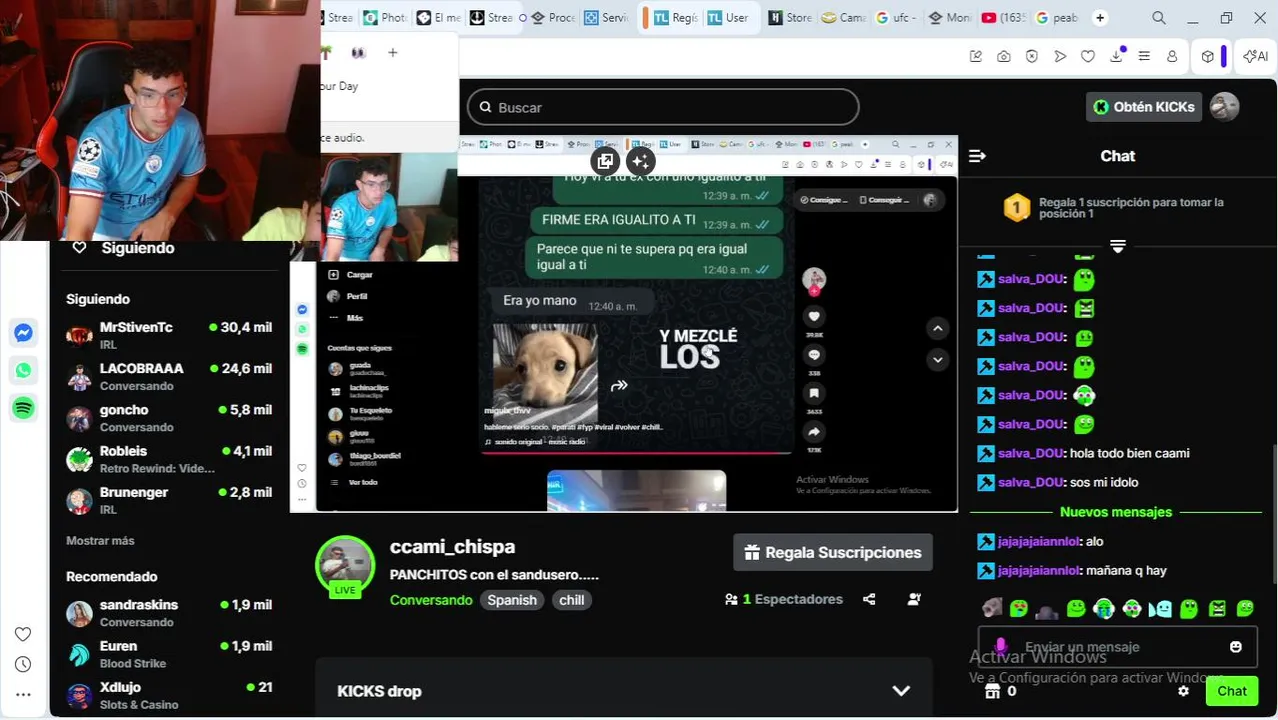Viewport: 1278px width, 720px height.
Task: Switch to the Store browser tab
Action: point(789,18)
